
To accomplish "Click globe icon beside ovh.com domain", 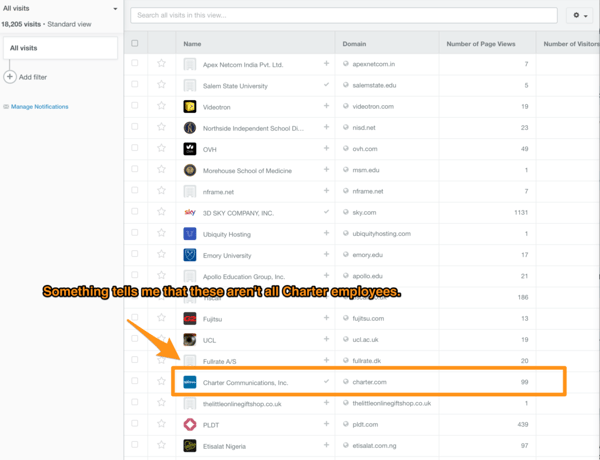I will pos(346,148).
